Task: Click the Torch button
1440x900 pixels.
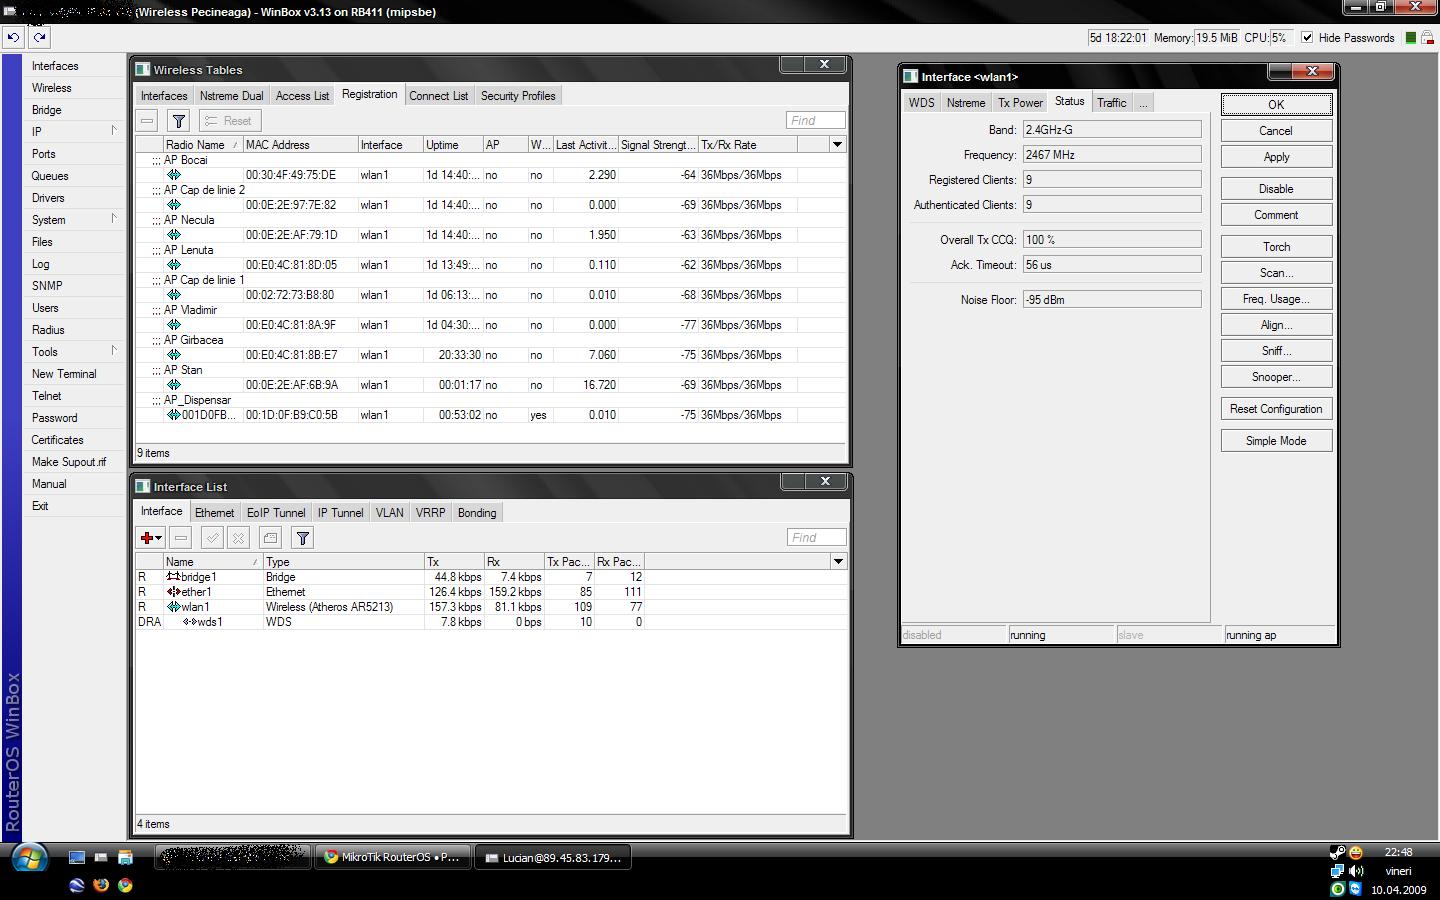Action: [1276, 247]
